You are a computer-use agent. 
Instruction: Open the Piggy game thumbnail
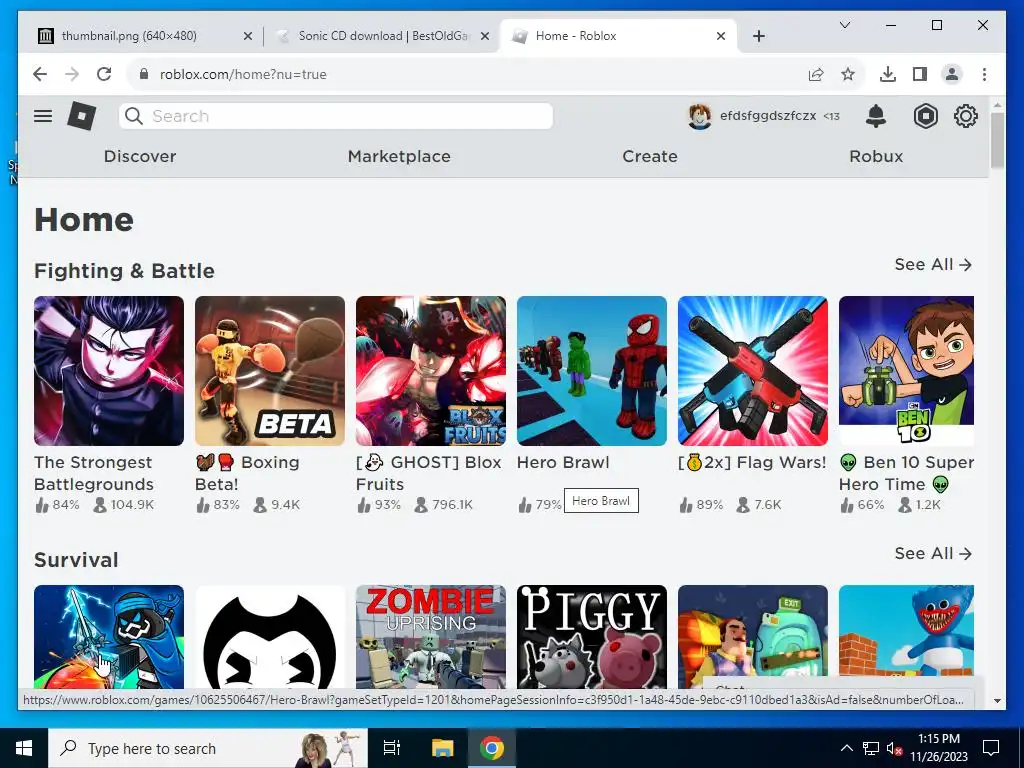click(x=592, y=637)
